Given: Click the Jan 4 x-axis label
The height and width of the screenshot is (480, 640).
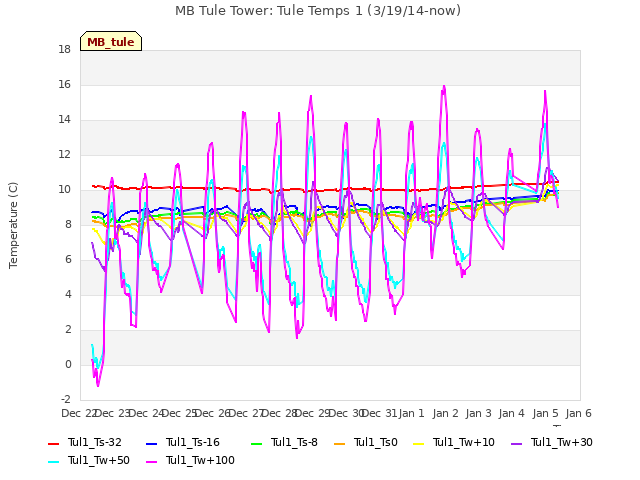Looking at the screenshot, I should [511, 413].
